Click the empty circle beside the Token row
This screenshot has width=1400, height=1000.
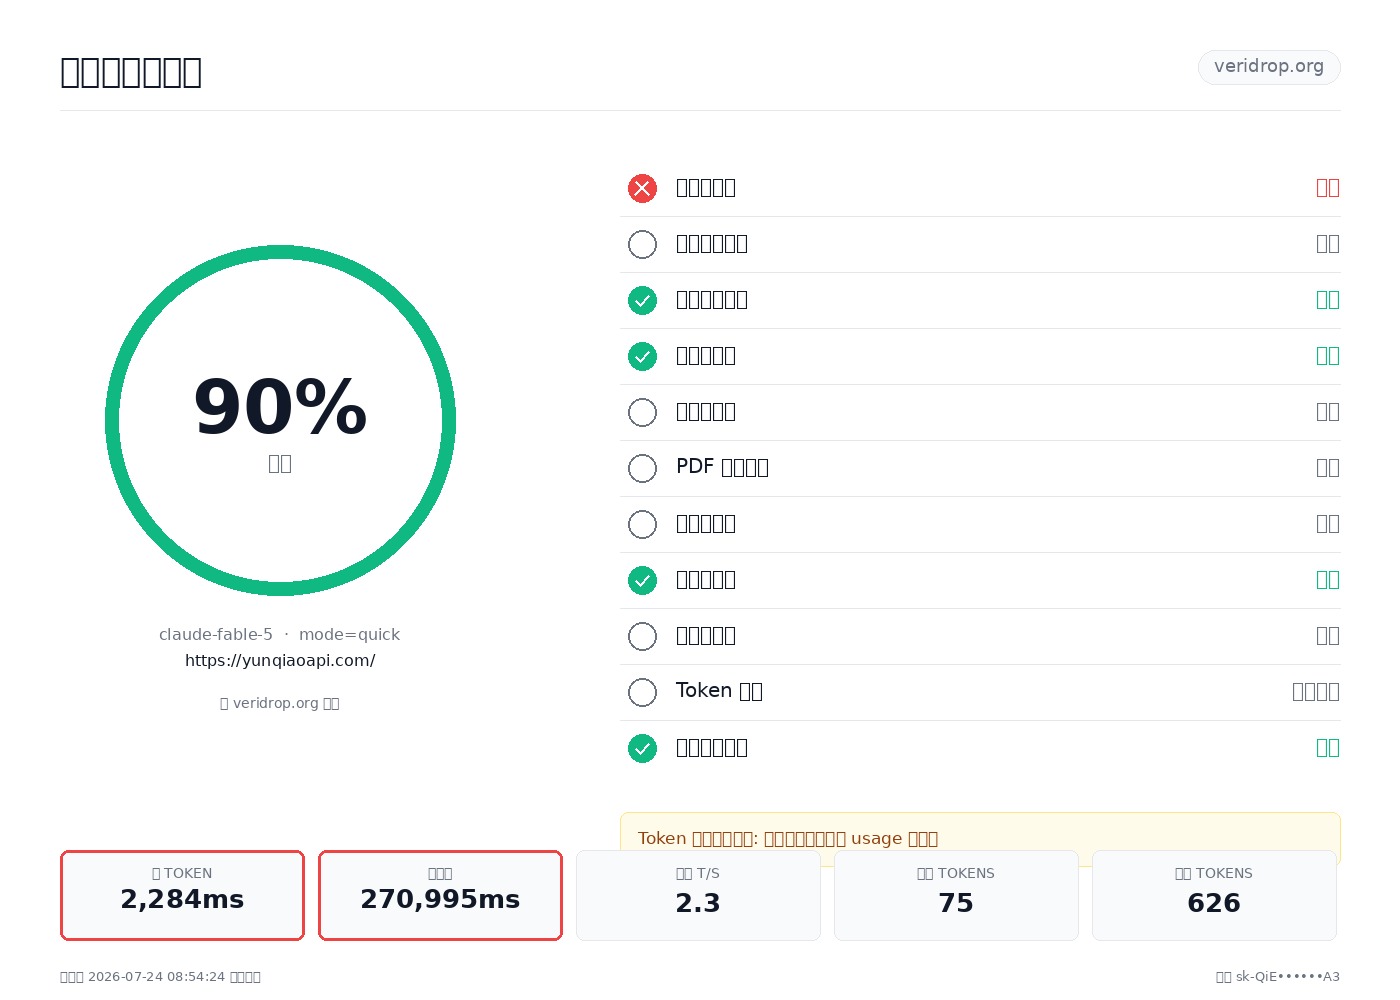click(642, 692)
